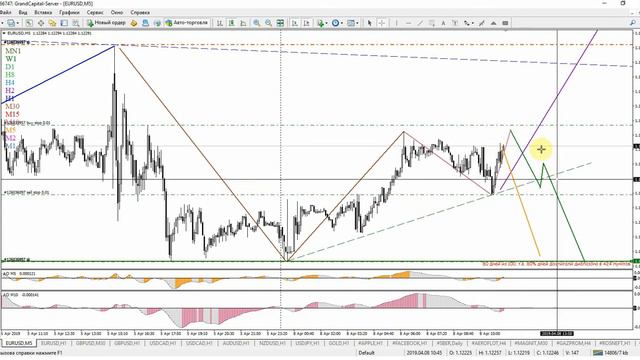Switch to the USDJPY,H1 chart tab
The height and width of the screenshot is (360, 640).
(307, 343)
